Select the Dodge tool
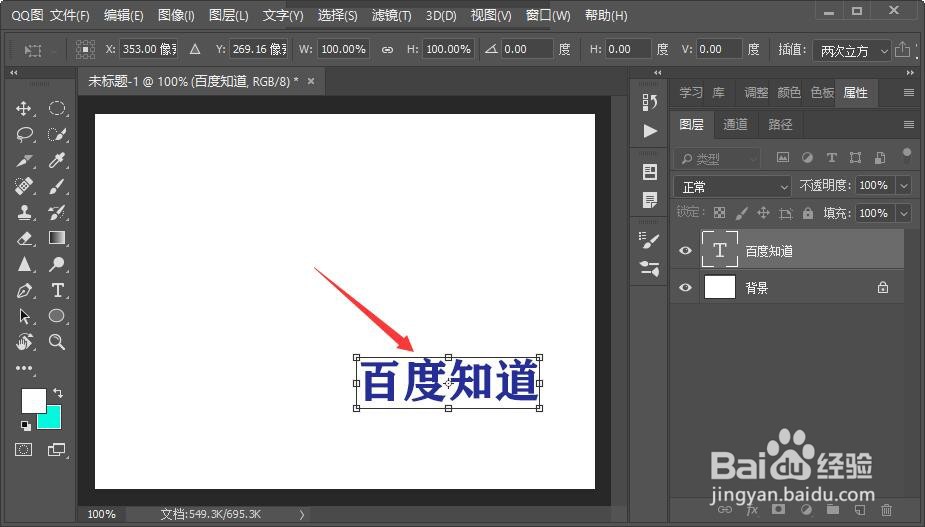The image size is (925, 527). 57,264
